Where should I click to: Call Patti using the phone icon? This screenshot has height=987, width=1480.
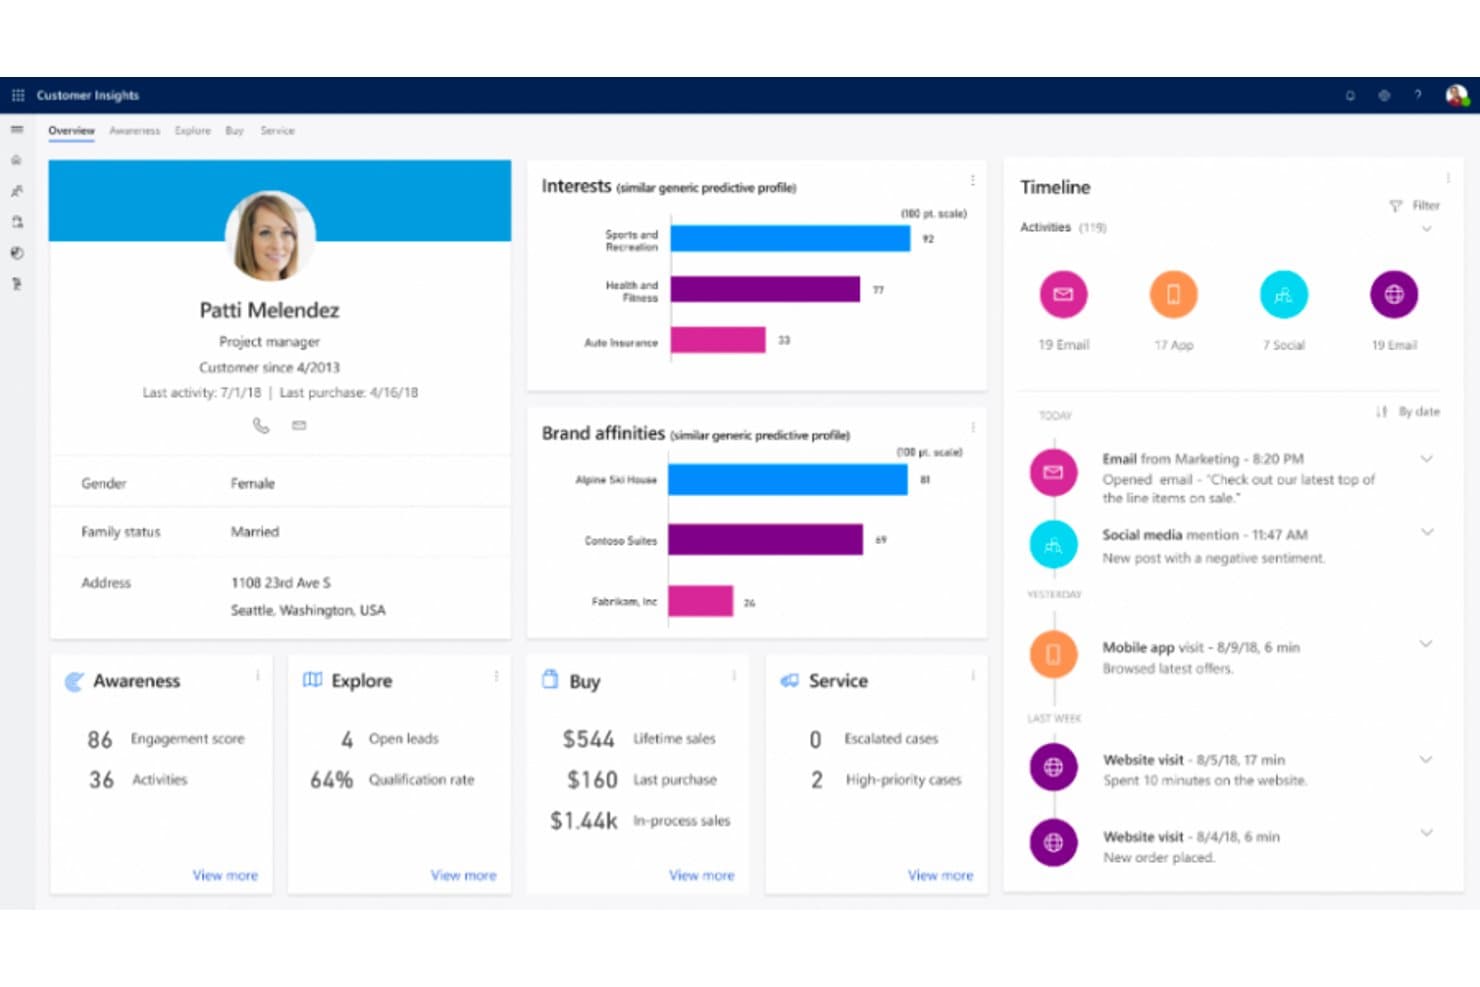(261, 425)
